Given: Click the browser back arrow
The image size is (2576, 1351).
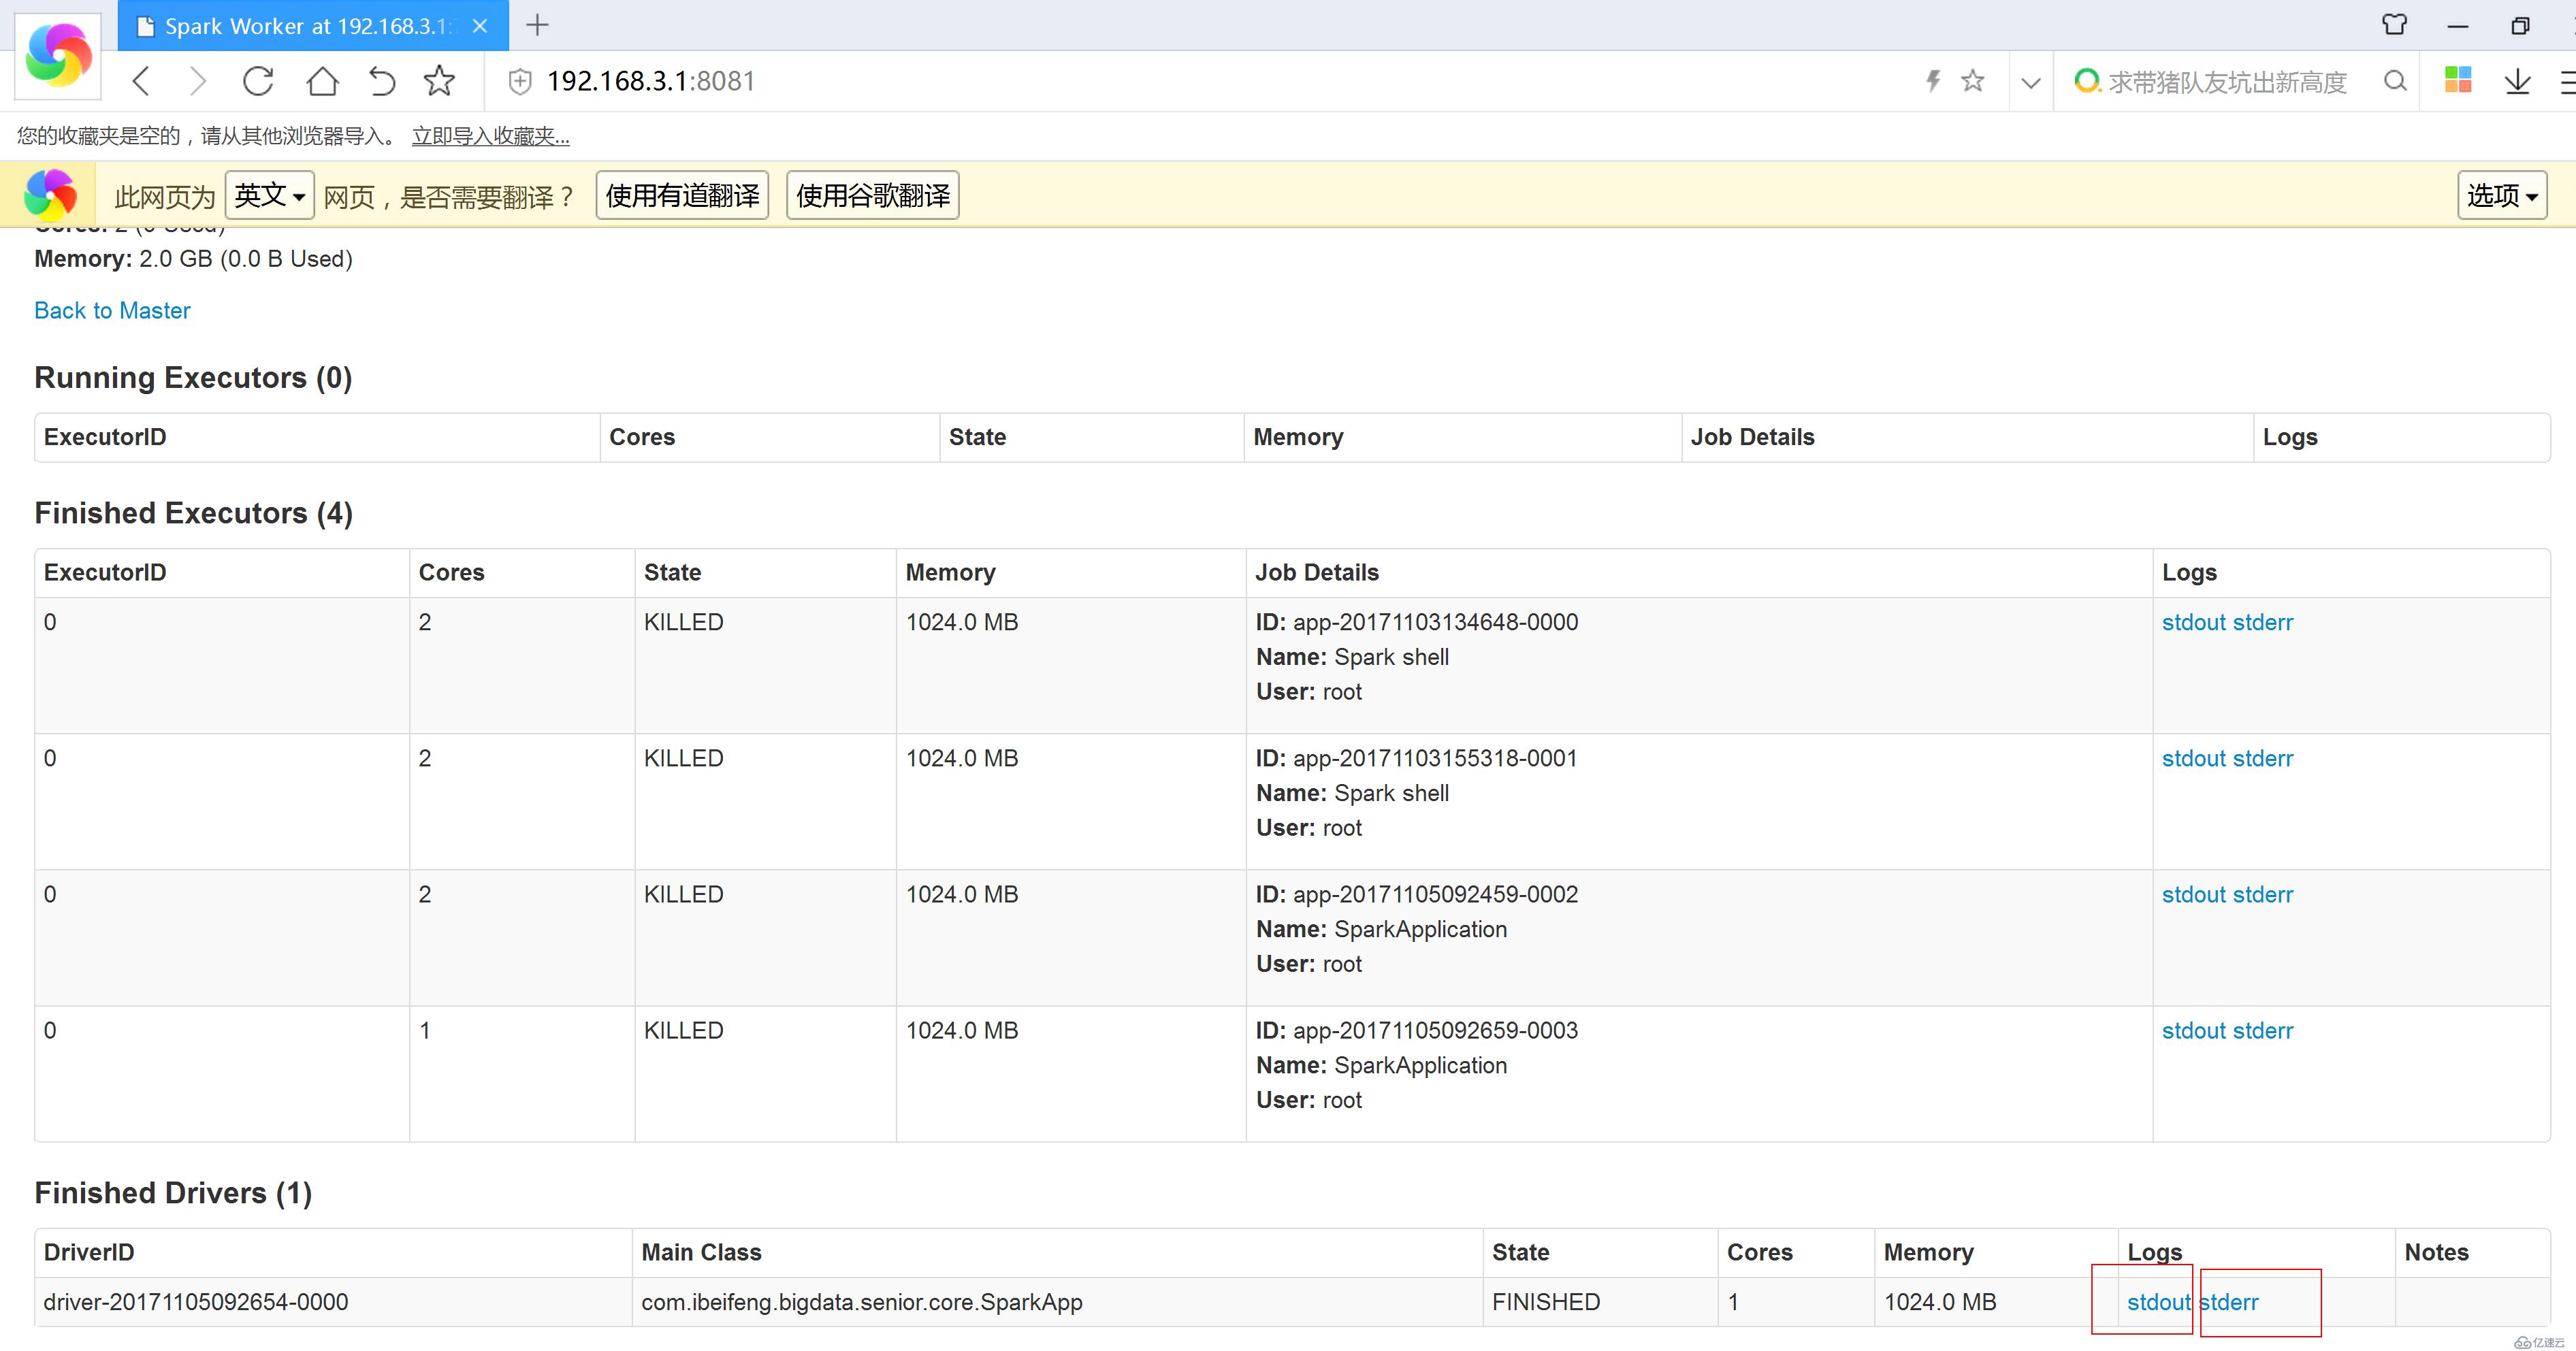Looking at the screenshot, I should pyautogui.click(x=141, y=81).
